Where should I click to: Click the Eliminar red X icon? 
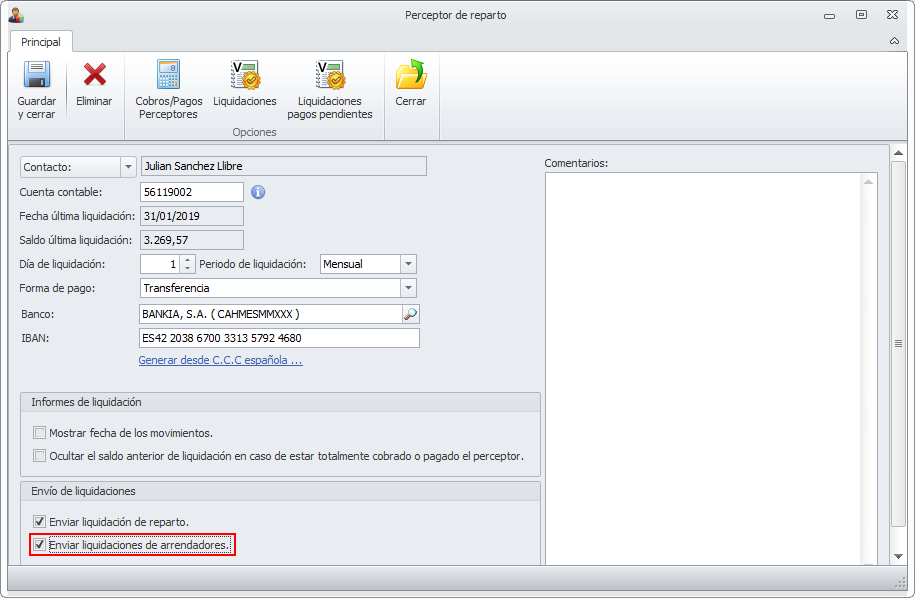click(x=94, y=74)
